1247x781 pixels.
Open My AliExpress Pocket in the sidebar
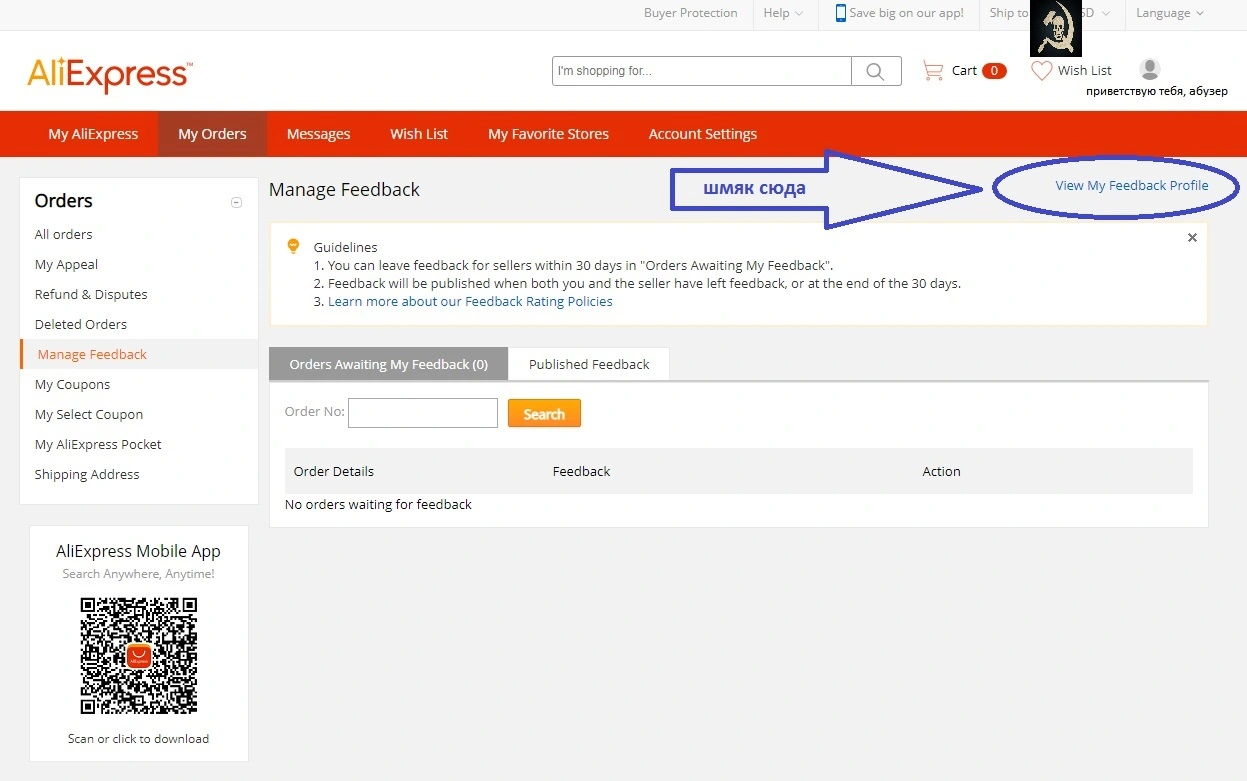(98, 444)
